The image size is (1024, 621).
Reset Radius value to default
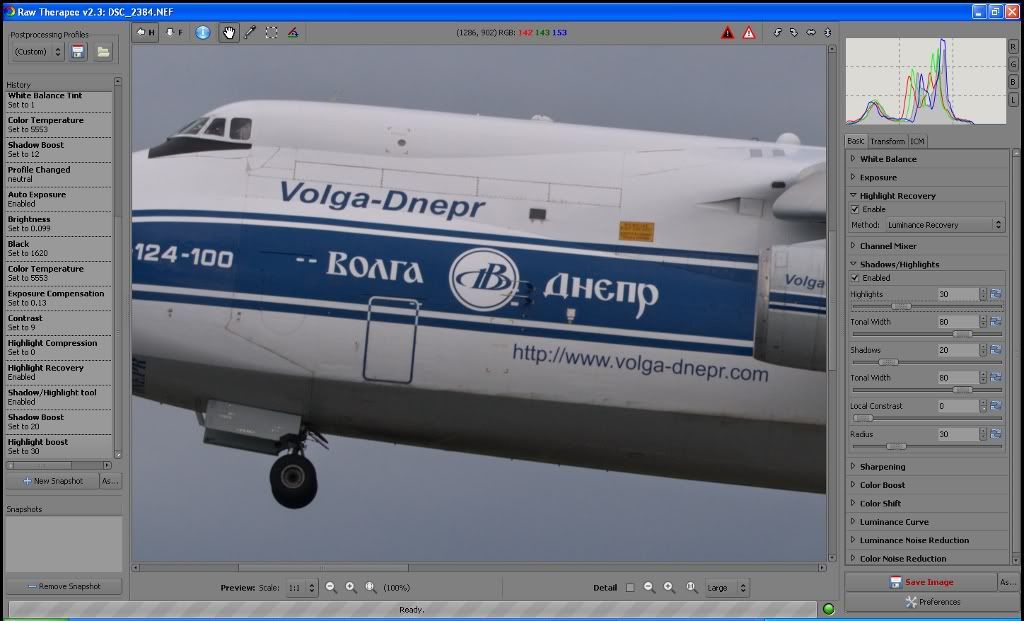[x=995, y=434]
